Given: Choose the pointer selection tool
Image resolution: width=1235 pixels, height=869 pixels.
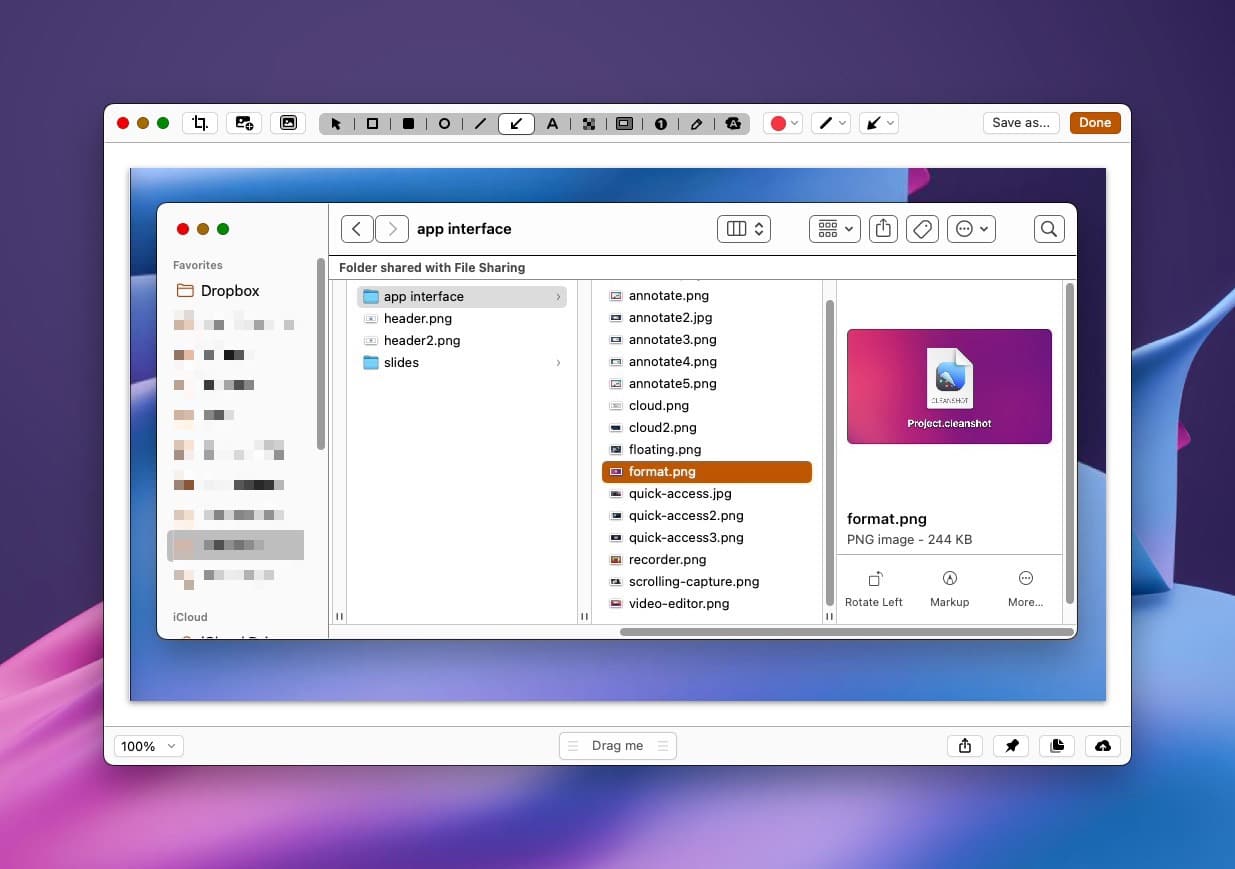Looking at the screenshot, I should tap(336, 124).
